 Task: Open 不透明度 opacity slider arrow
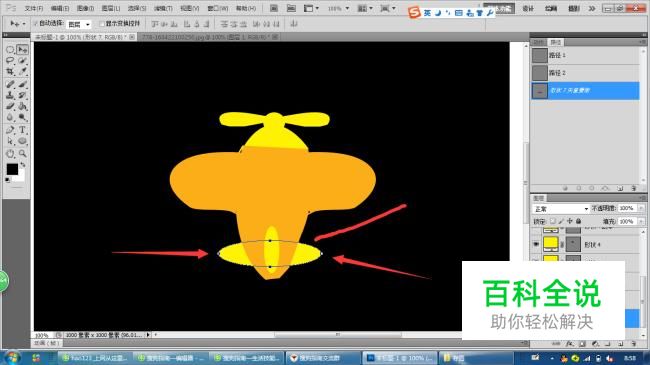tap(641, 208)
